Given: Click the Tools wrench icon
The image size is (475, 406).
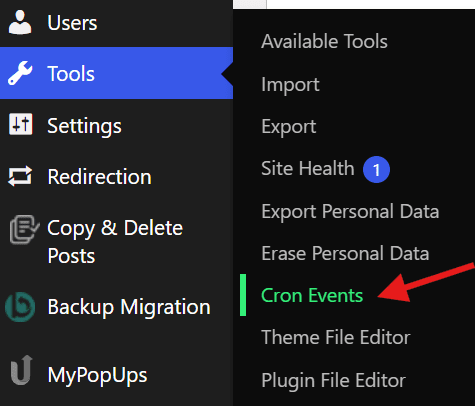Looking at the screenshot, I should (x=20, y=73).
